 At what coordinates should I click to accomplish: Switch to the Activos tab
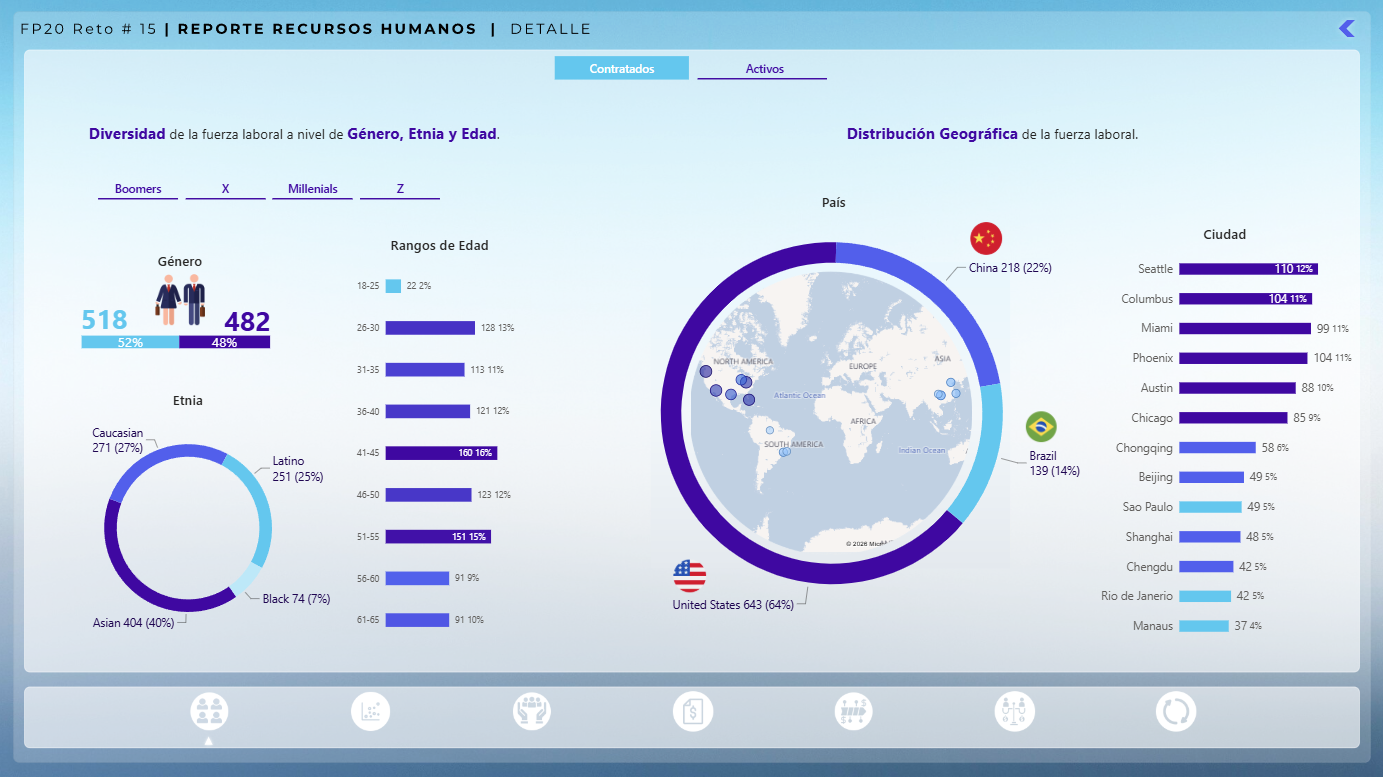tap(762, 69)
